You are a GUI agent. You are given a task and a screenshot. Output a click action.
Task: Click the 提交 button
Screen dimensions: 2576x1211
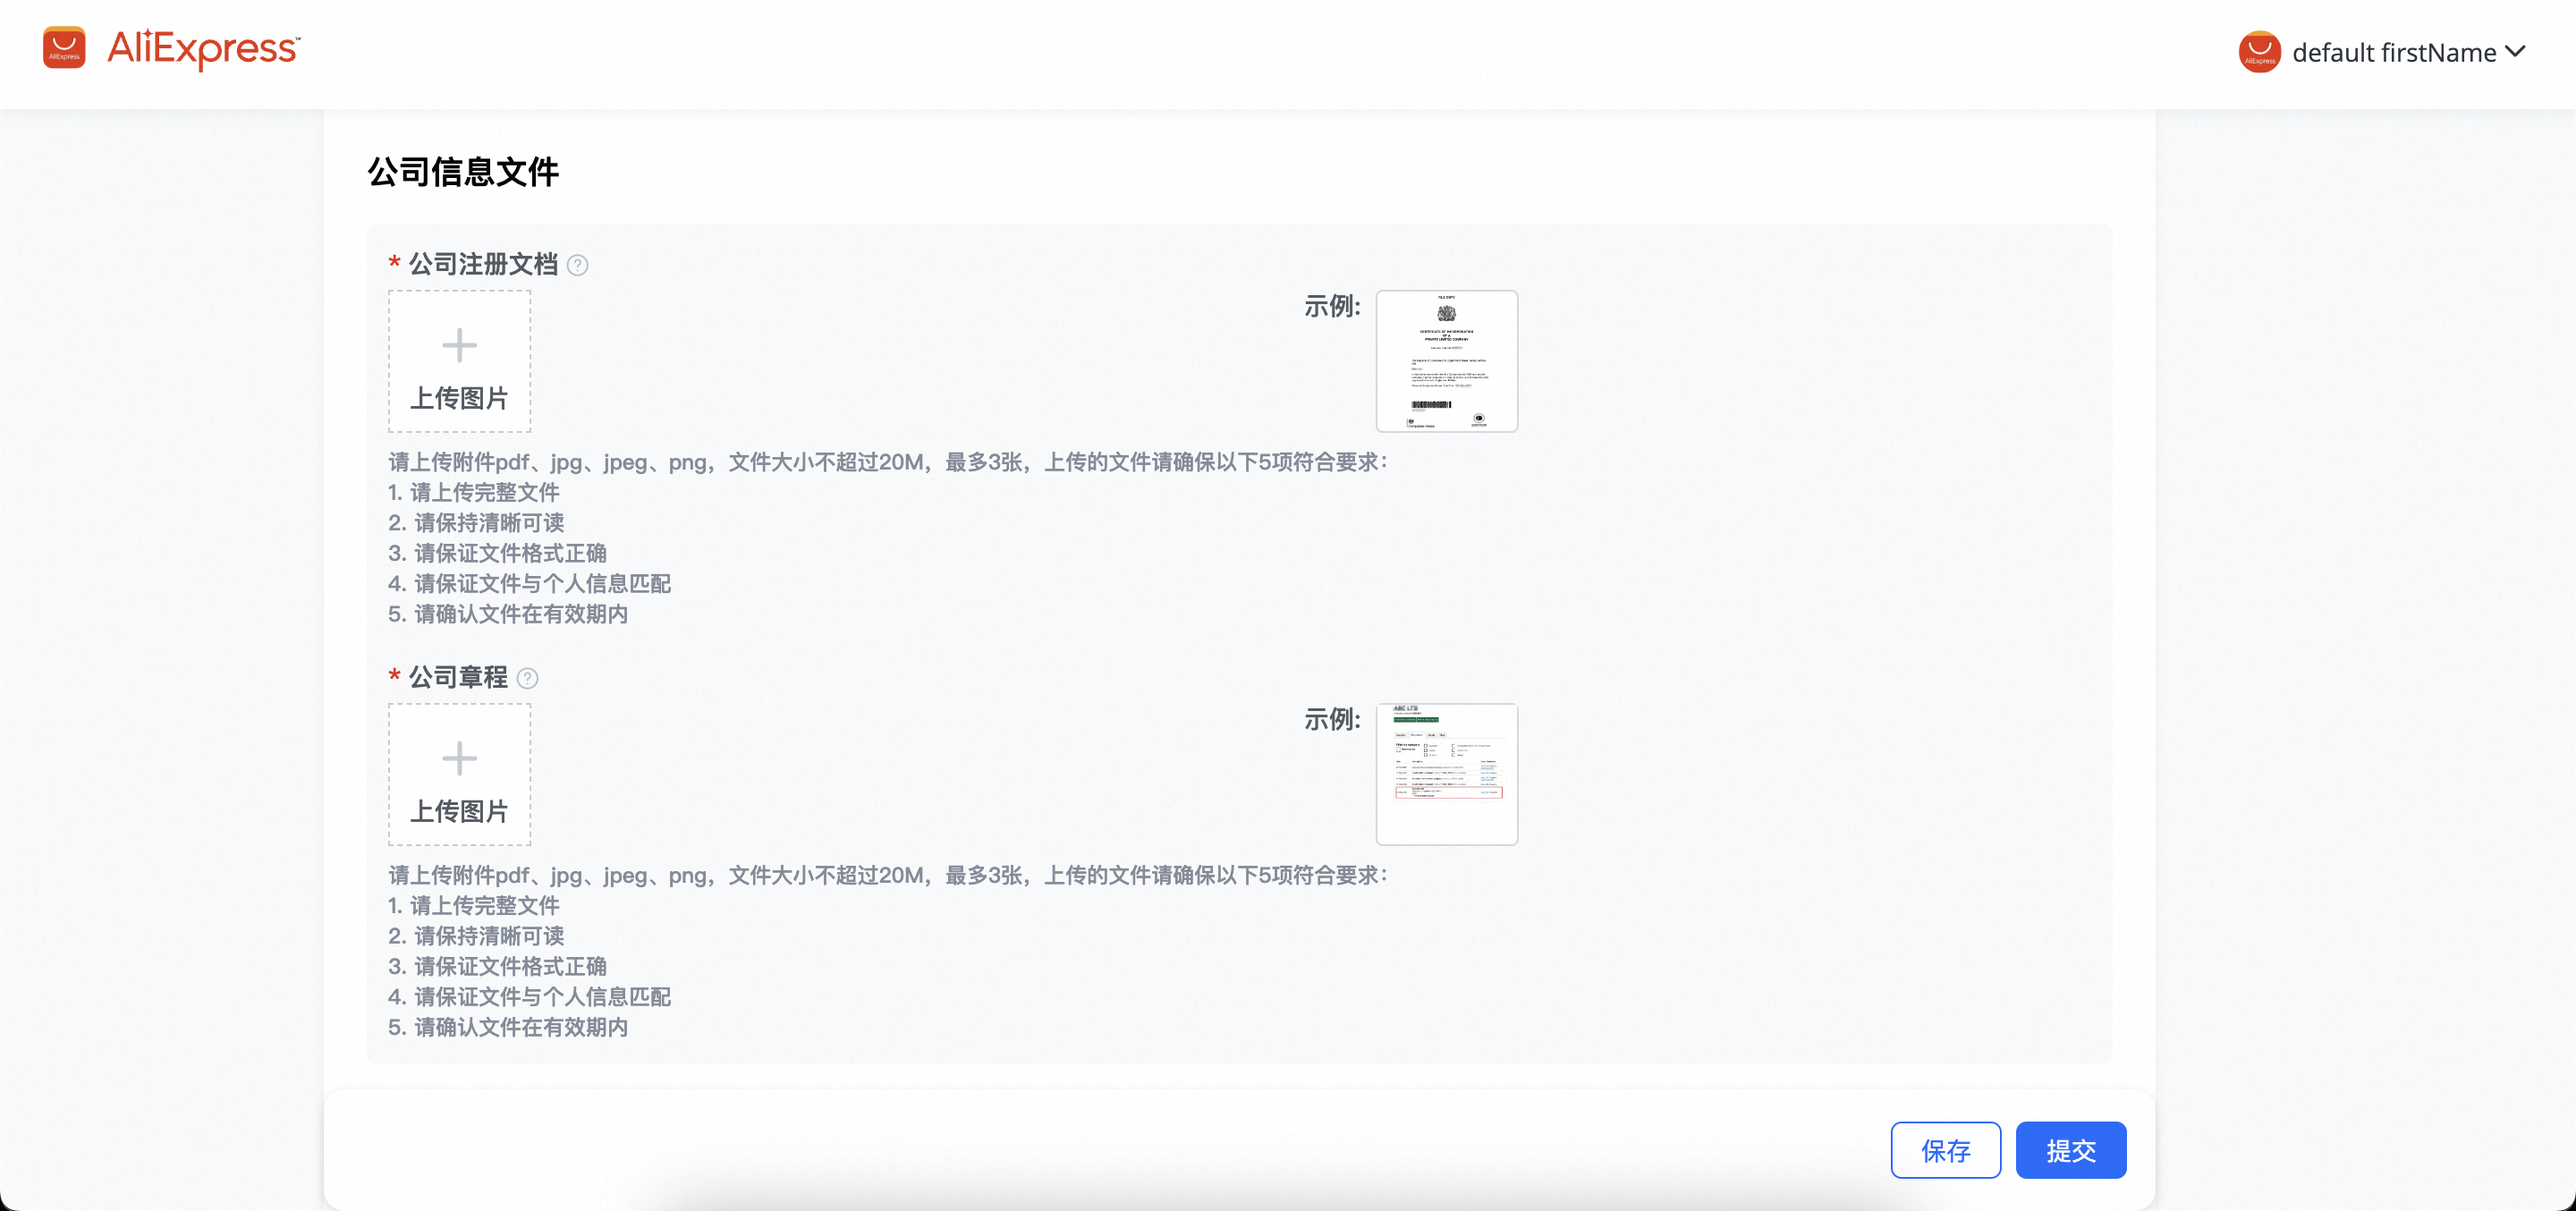[2070, 1150]
